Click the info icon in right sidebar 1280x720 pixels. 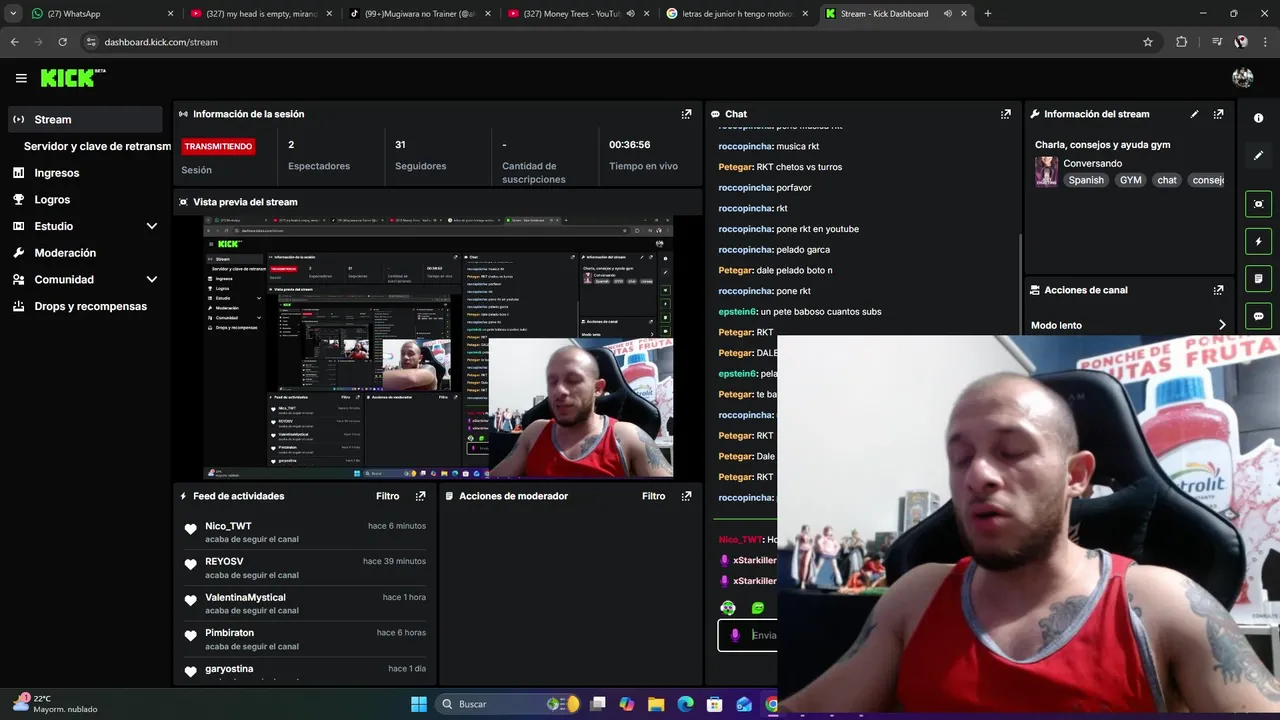tap(1258, 118)
